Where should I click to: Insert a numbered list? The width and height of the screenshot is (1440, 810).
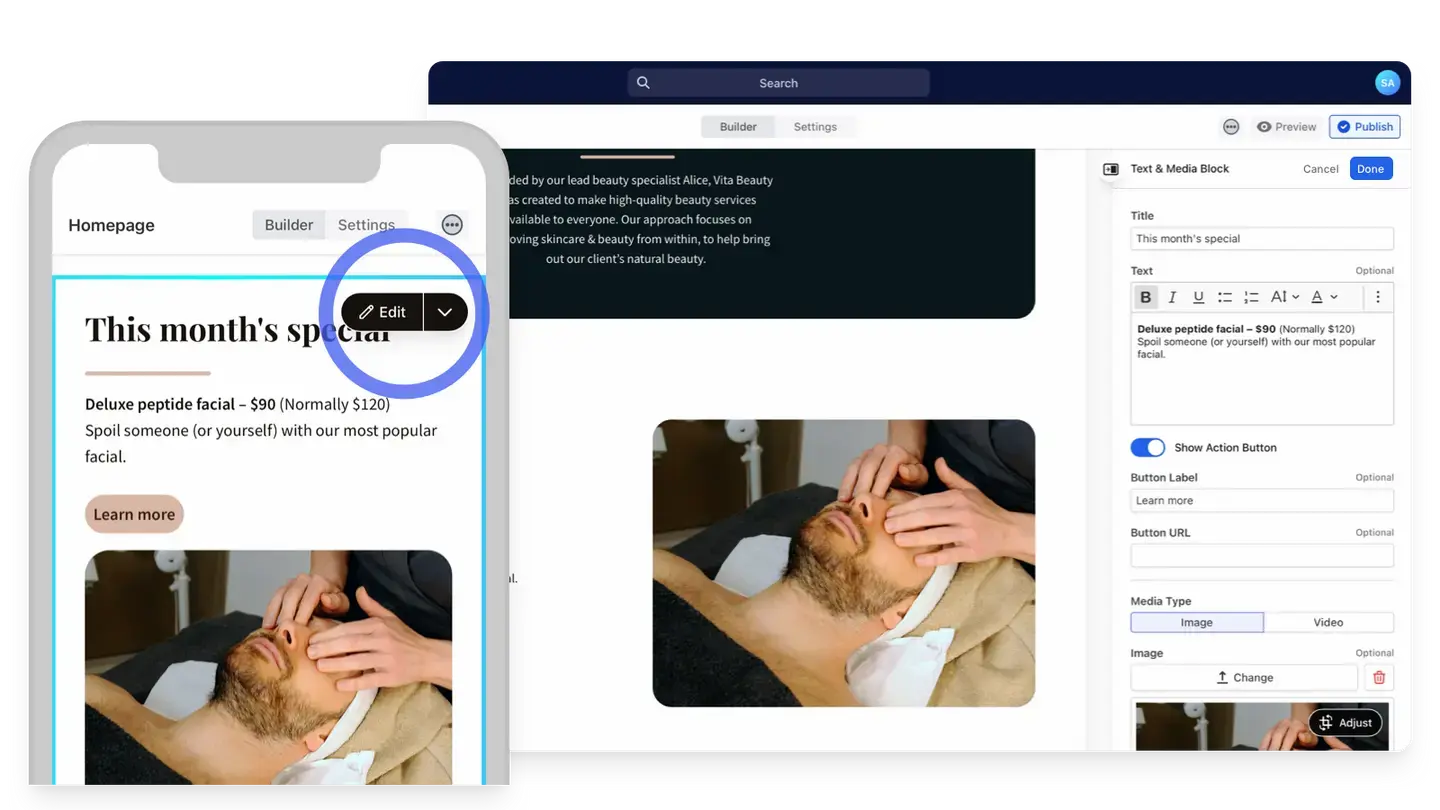(1251, 297)
